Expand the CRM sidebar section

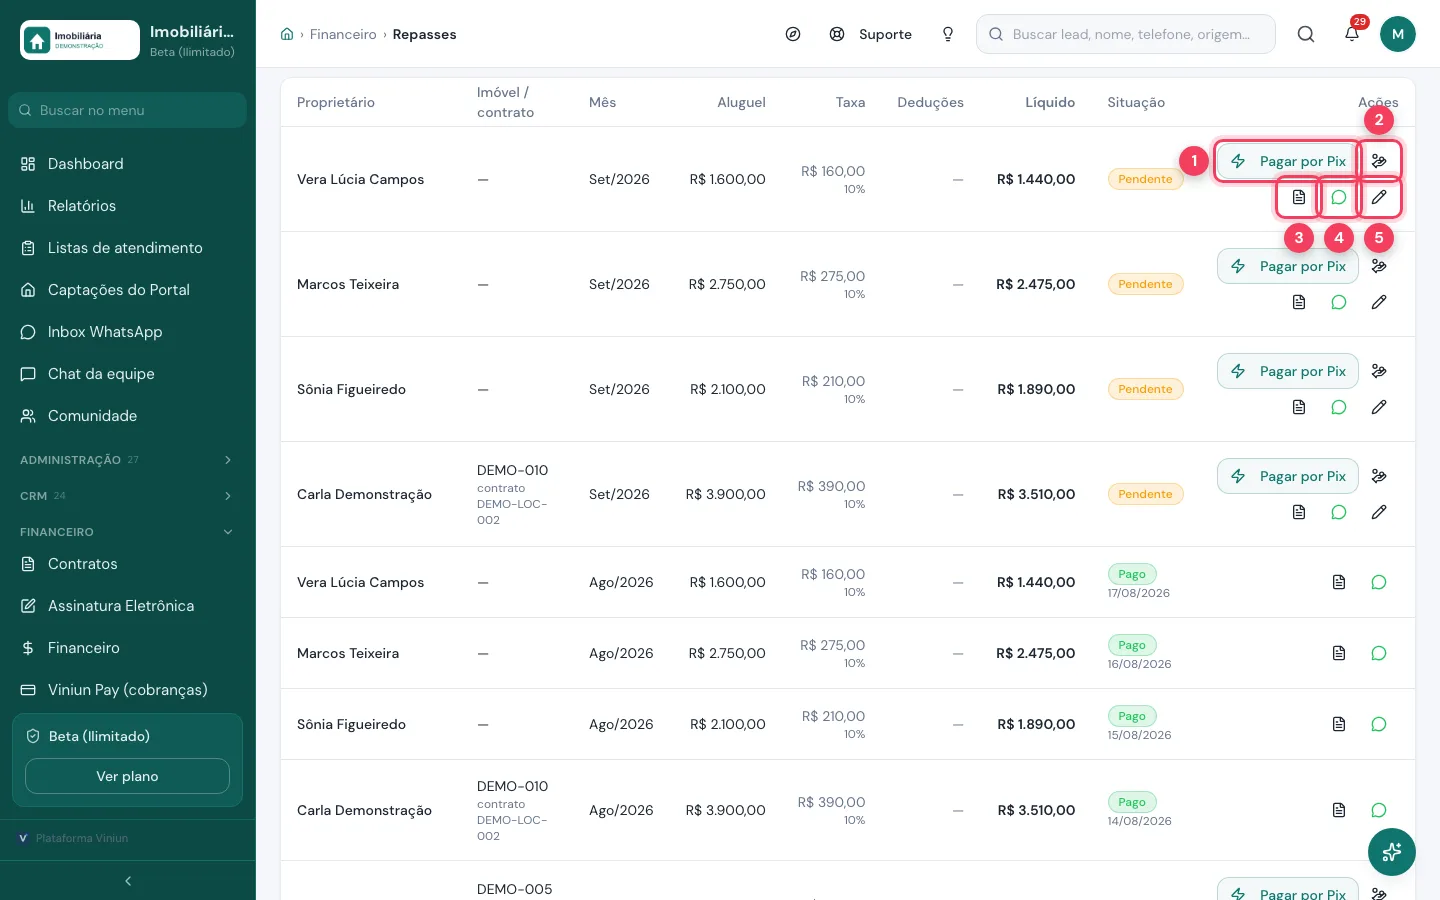coord(127,496)
